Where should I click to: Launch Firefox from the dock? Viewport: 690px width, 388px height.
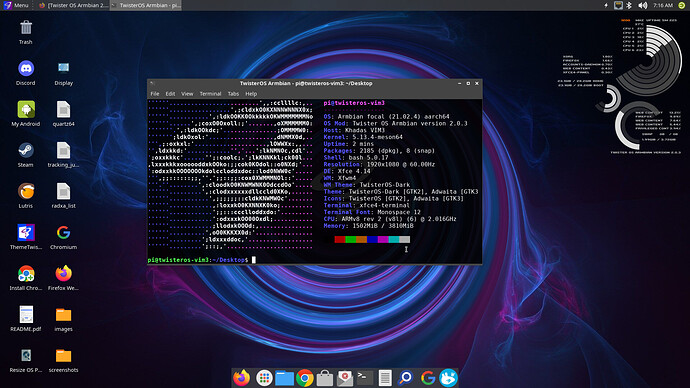241,378
